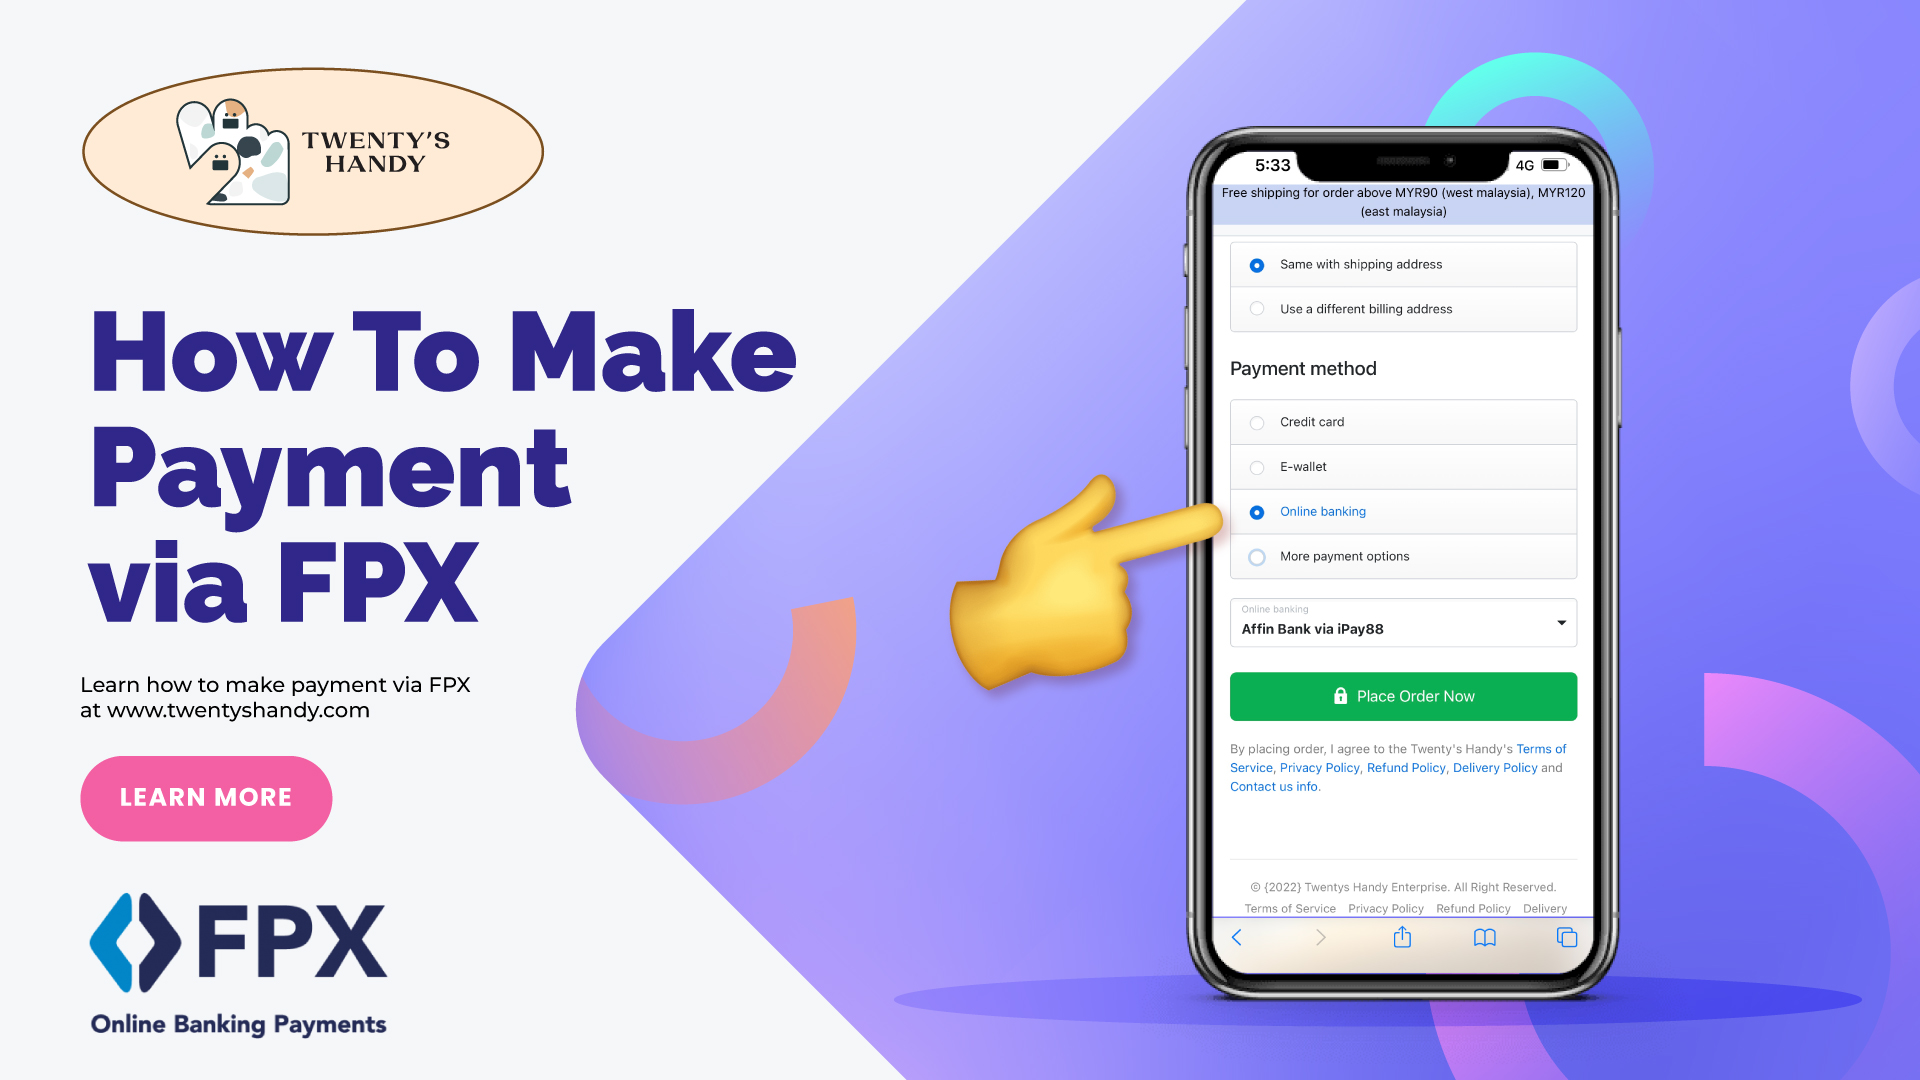Expand the More payment options section
1920x1080 pixels.
[1257, 555]
